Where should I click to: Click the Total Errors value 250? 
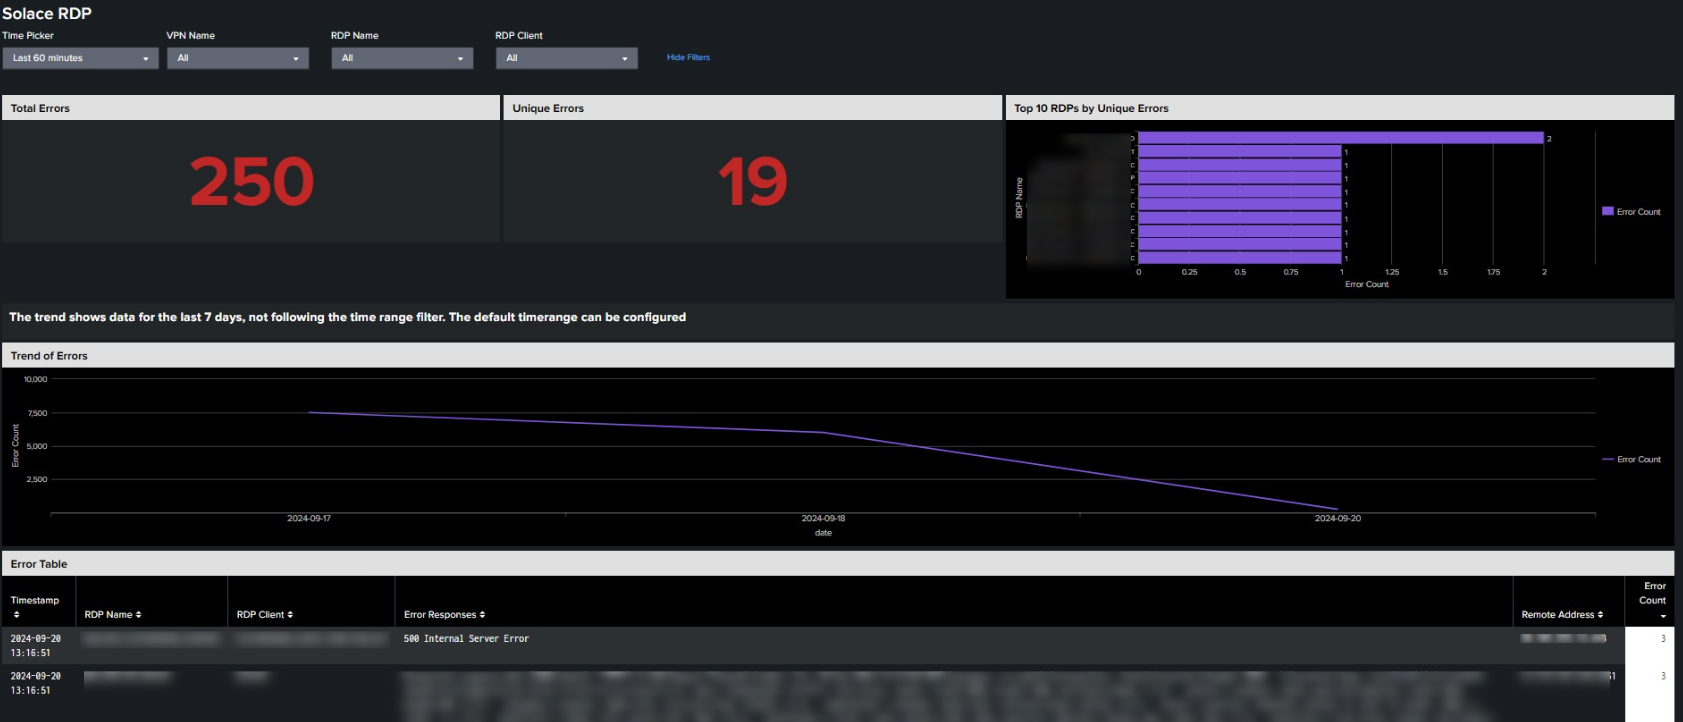251,181
